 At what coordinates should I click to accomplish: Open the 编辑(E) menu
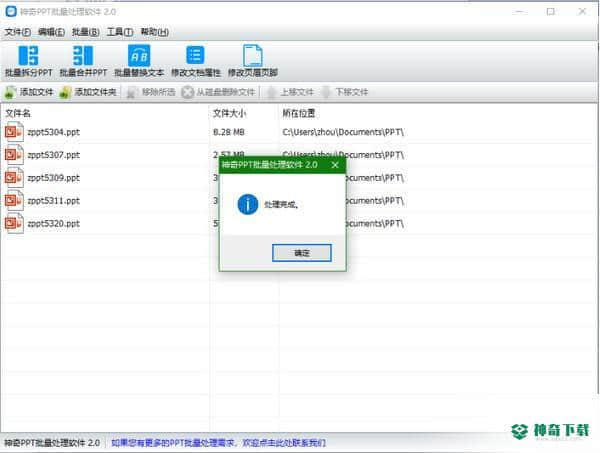51,32
